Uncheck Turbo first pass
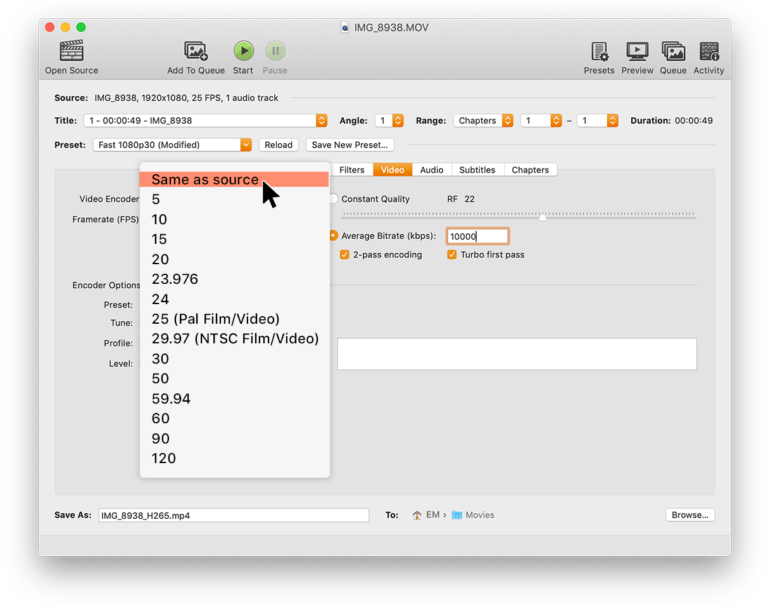 (x=452, y=255)
